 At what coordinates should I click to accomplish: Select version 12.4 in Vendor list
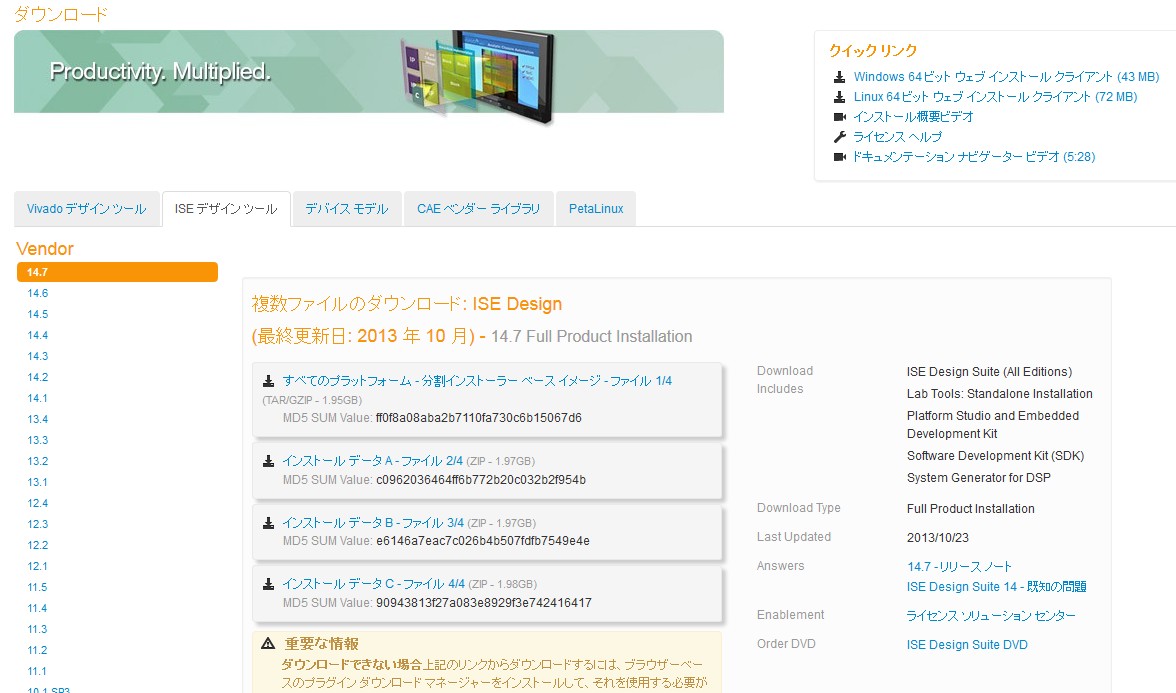coord(38,503)
